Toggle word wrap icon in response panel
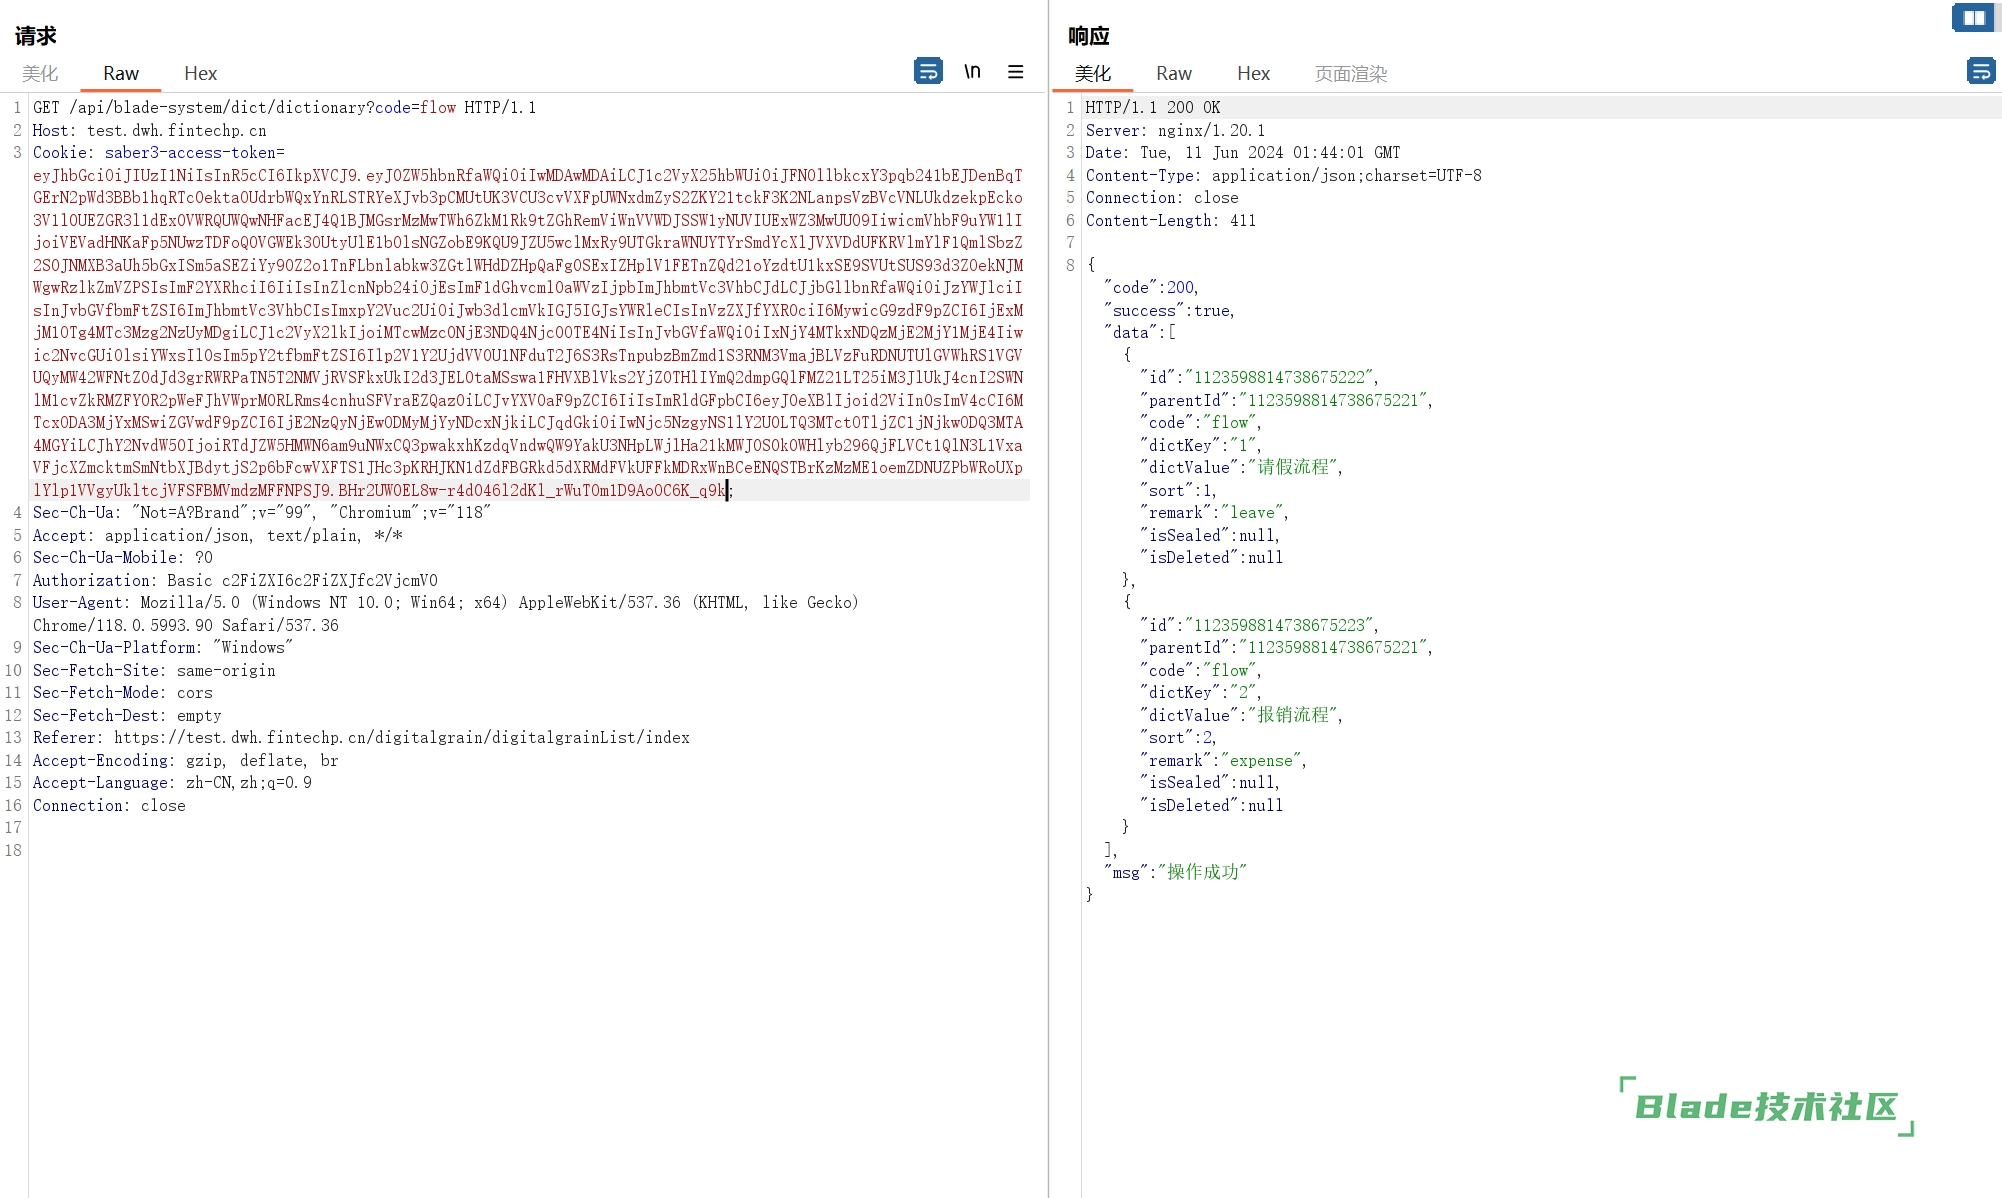 click(x=1980, y=71)
